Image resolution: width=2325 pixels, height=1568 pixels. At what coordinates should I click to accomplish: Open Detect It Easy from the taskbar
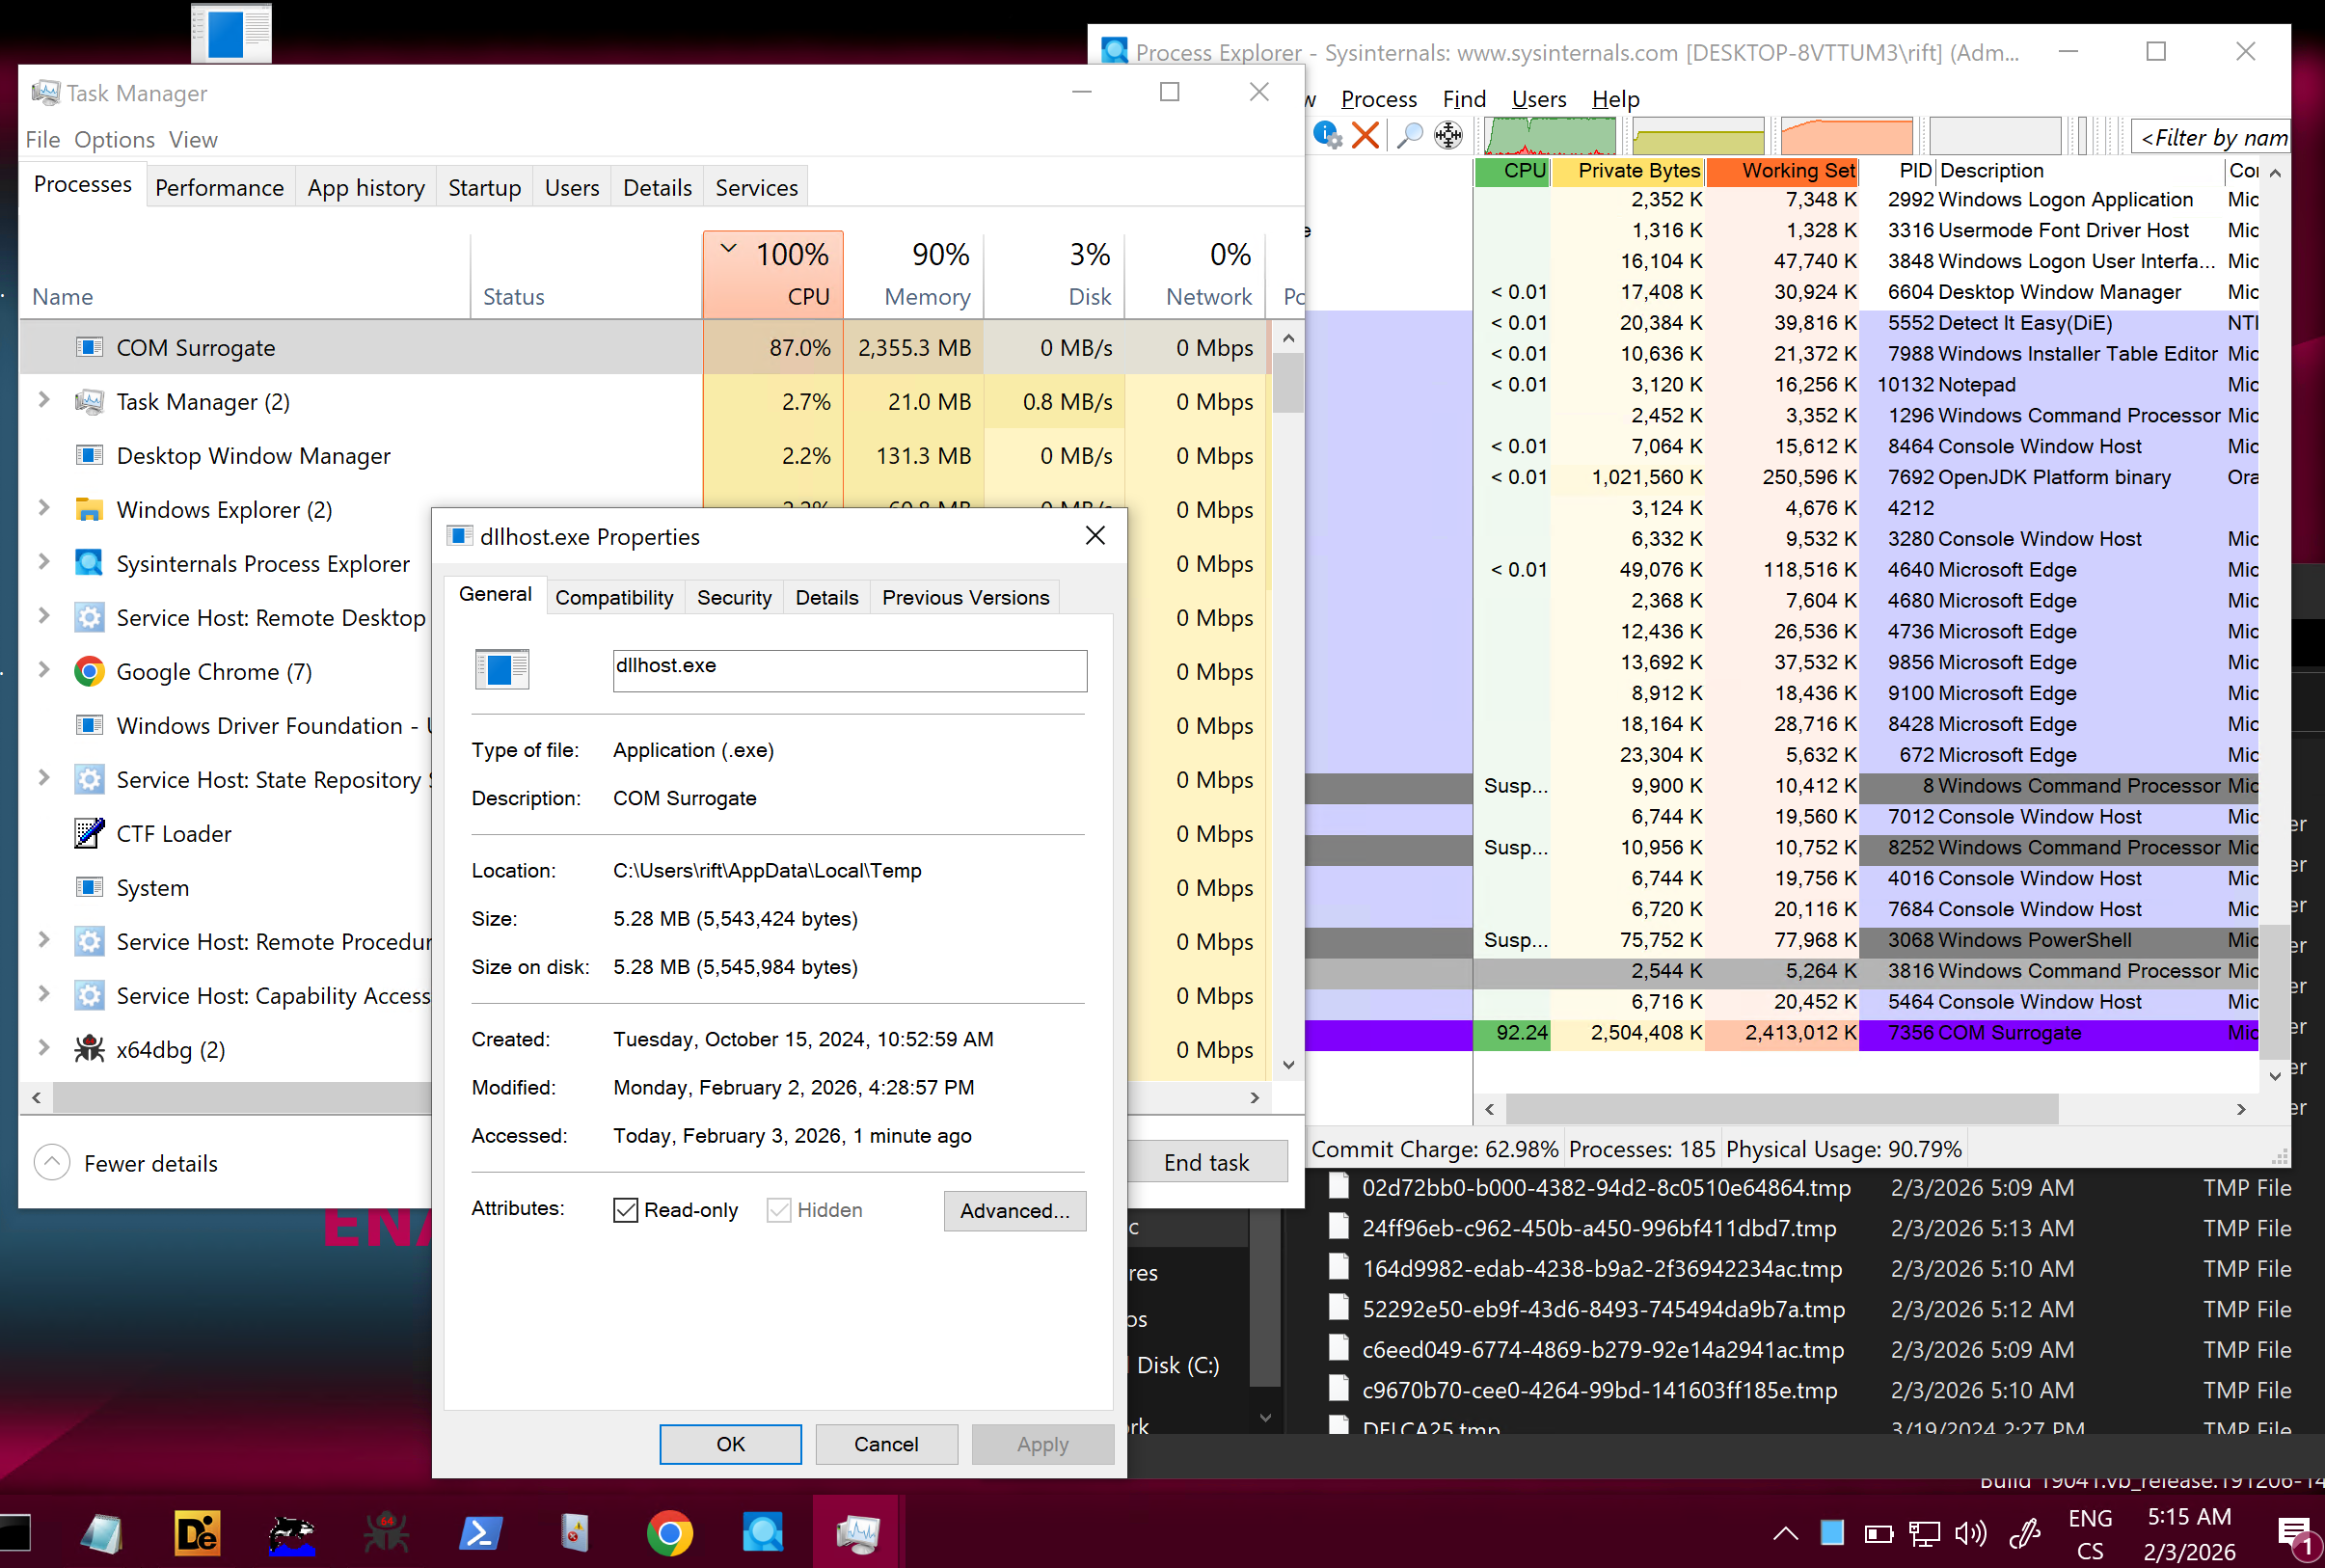[197, 1532]
